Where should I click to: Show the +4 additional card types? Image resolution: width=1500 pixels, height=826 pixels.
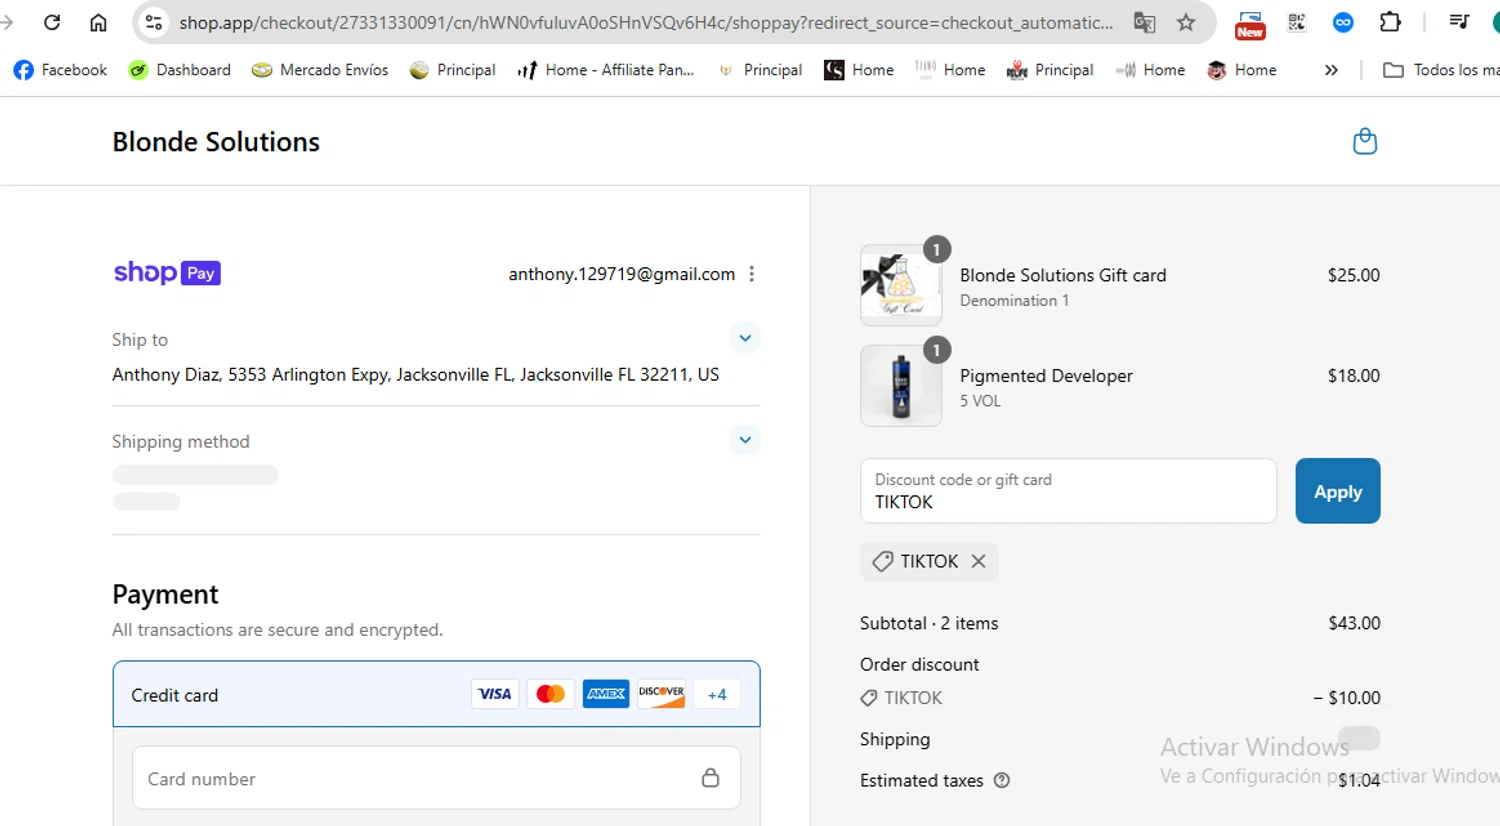[x=717, y=694]
